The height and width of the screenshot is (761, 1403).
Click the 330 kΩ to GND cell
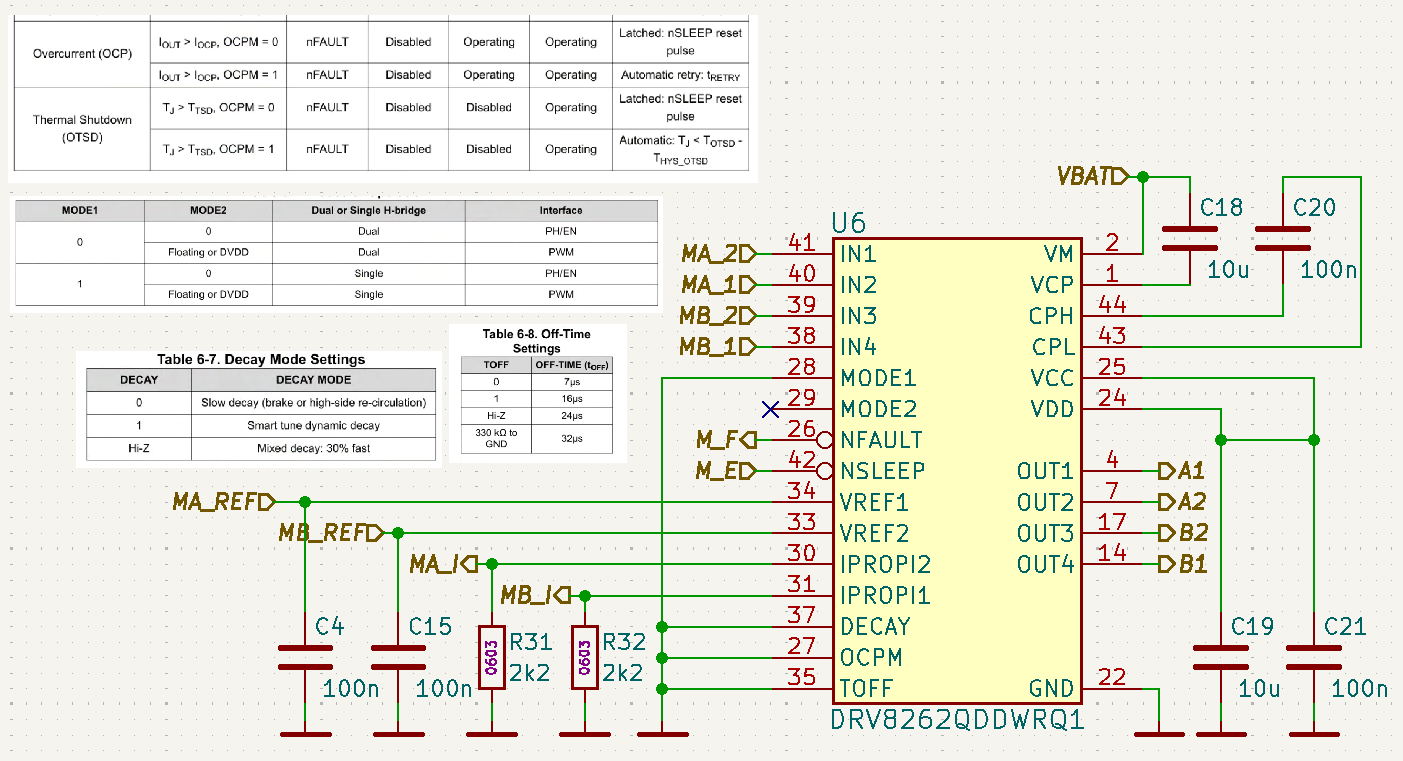click(497, 437)
